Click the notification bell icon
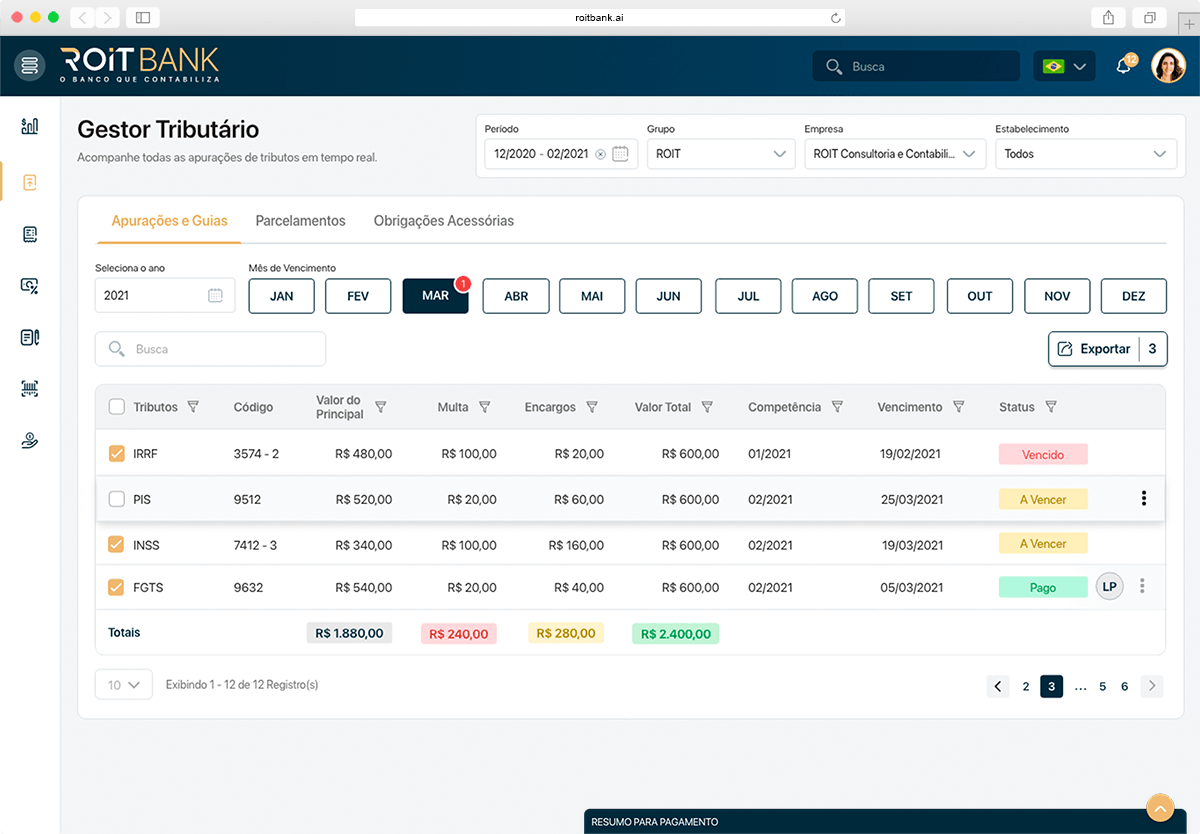The width and height of the screenshot is (1200, 834). 1124,67
